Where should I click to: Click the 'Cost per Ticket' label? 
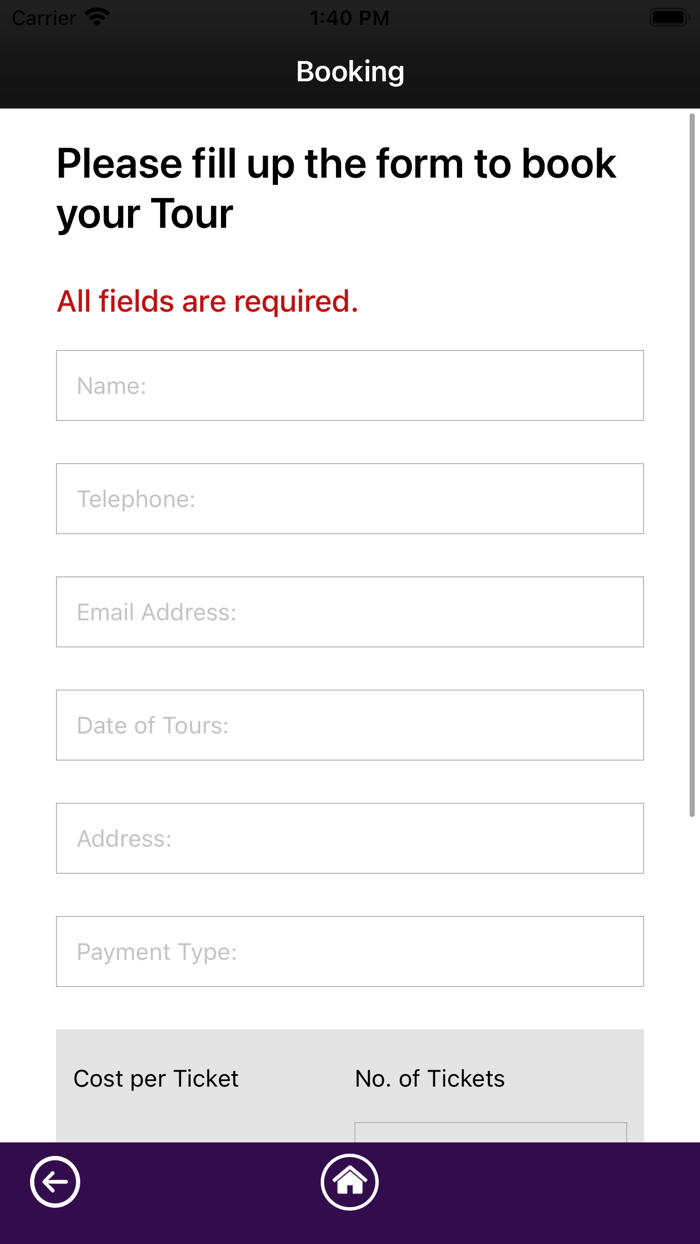coord(156,1079)
